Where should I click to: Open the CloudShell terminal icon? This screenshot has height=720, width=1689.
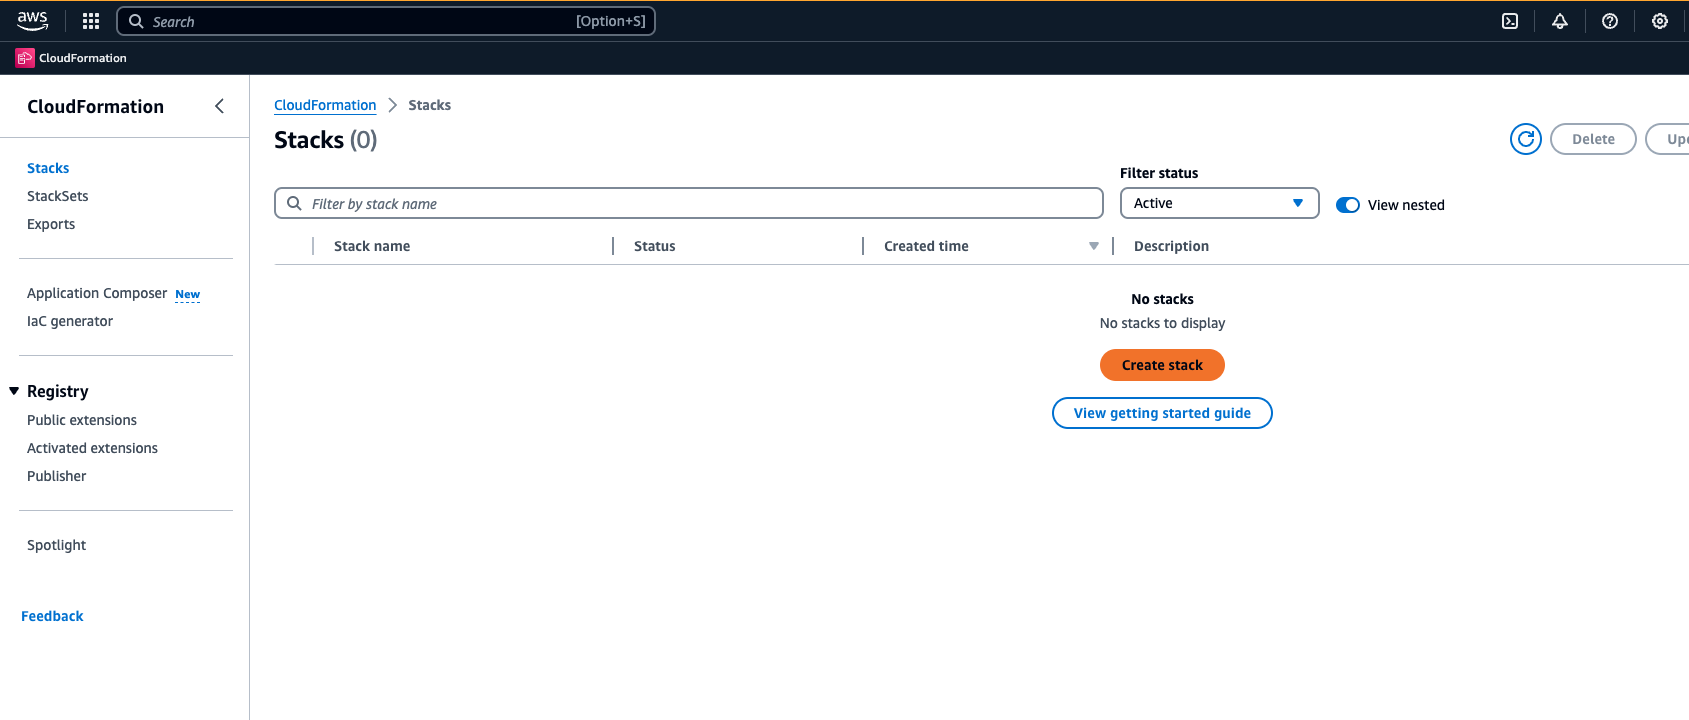[x=1510, y=21]
